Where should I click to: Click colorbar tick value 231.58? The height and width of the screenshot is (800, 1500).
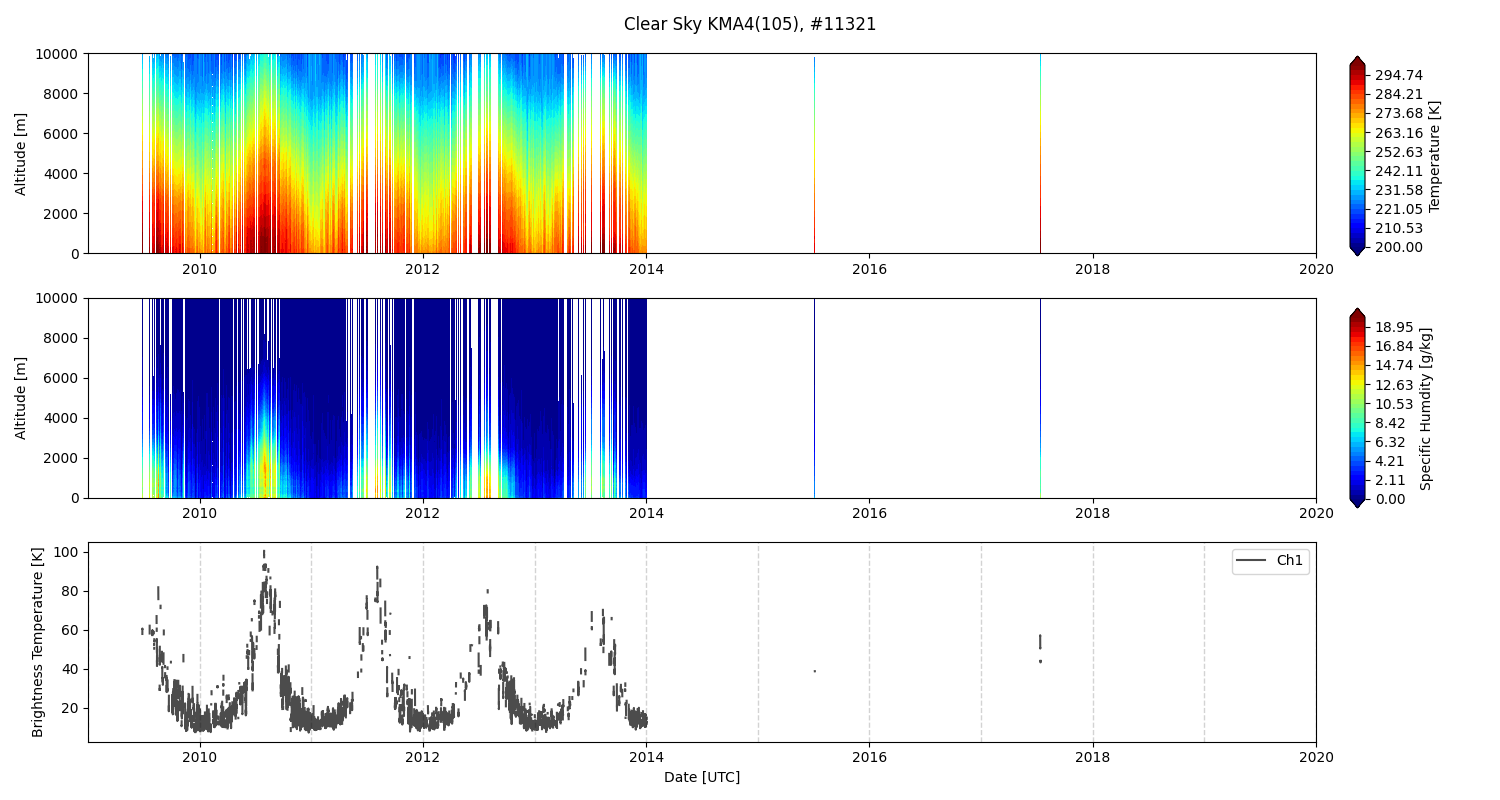(x=1399, y=190)
